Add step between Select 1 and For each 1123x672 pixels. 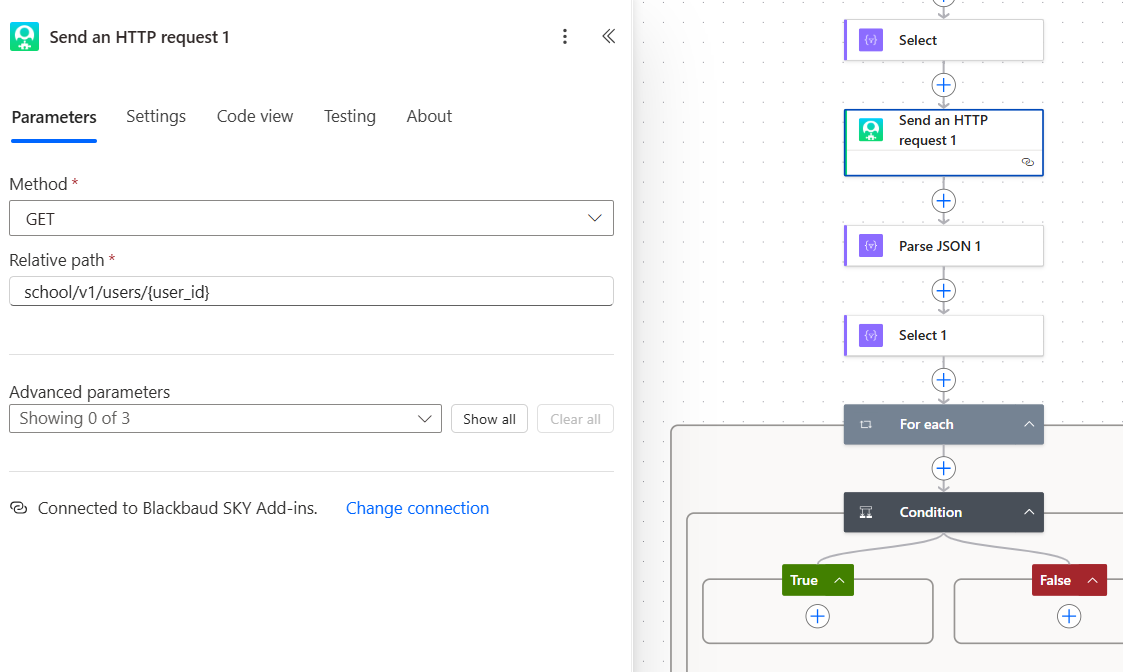click(x=943, y=380)
